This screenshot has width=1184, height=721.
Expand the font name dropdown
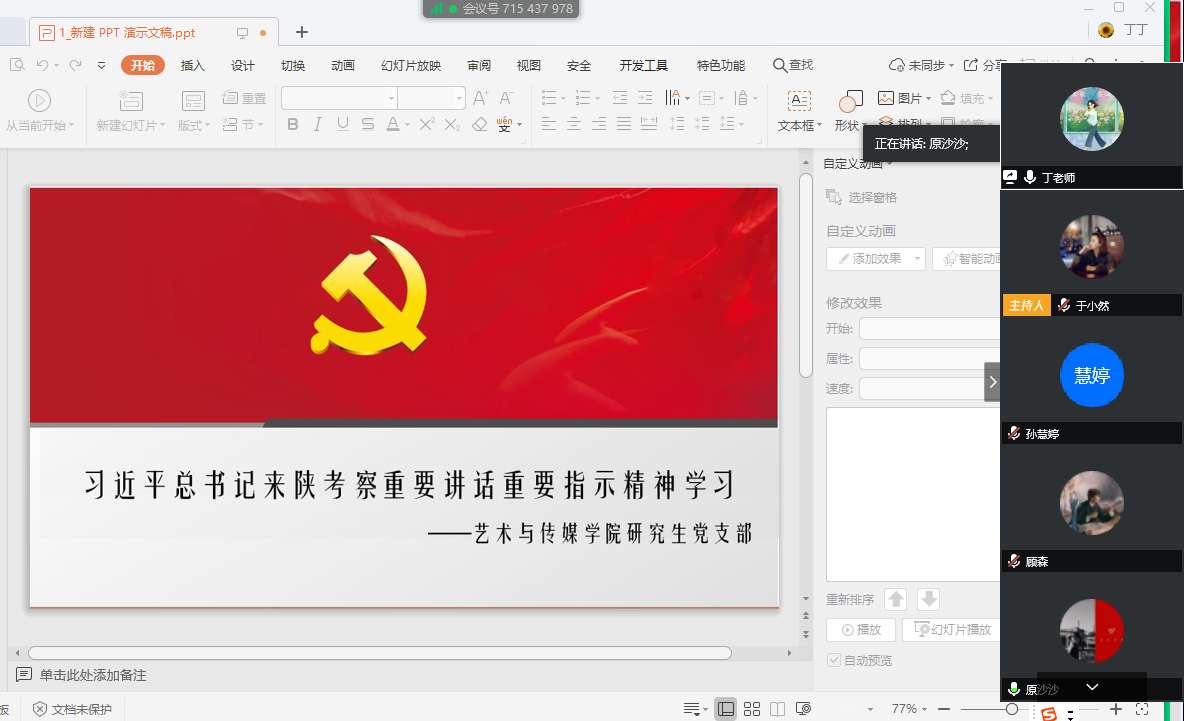coord(391,98)
